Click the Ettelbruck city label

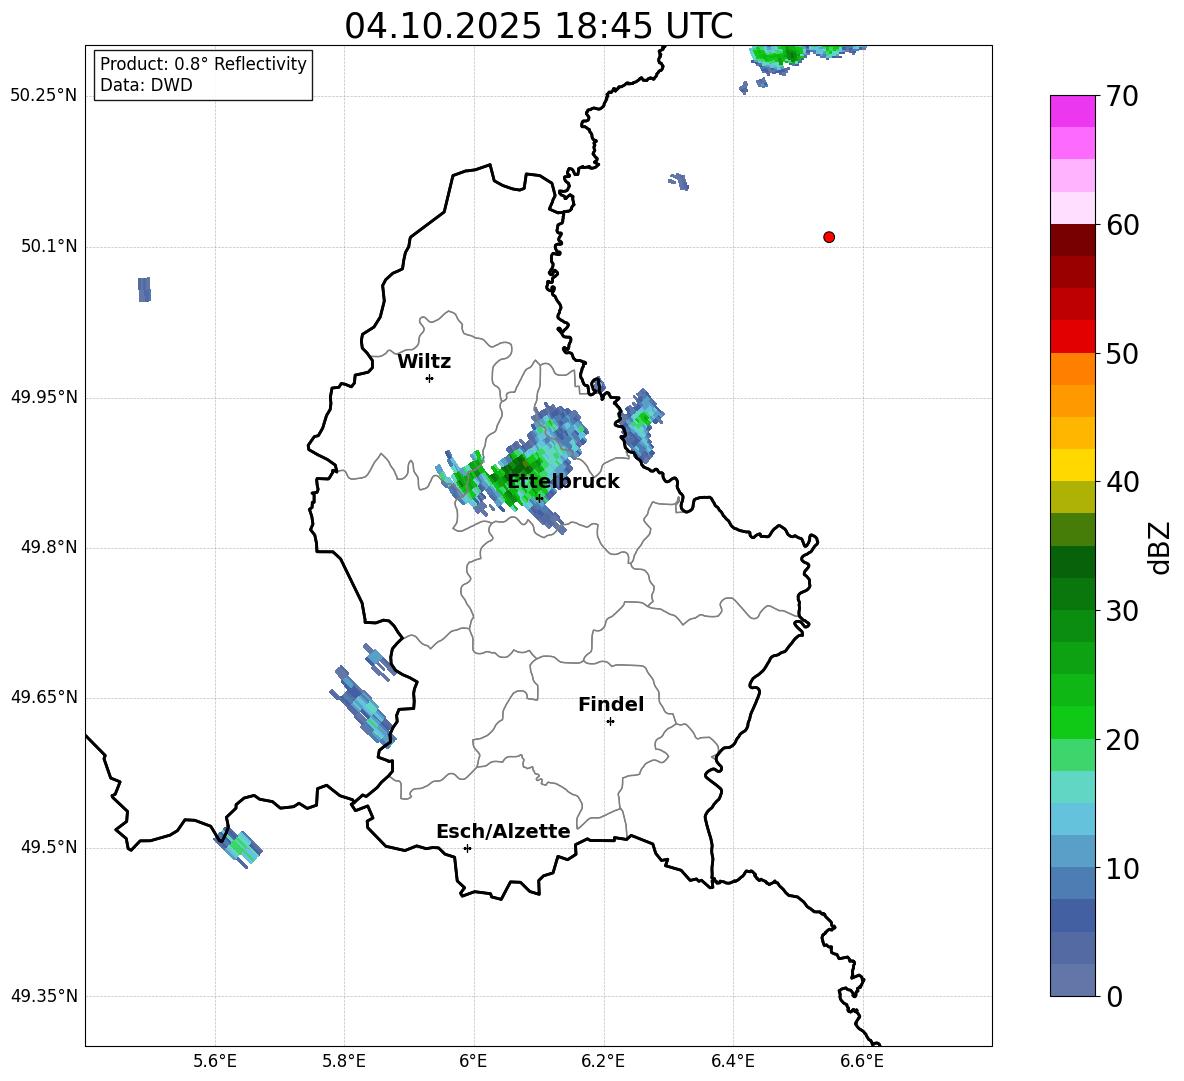pos(563,482)
